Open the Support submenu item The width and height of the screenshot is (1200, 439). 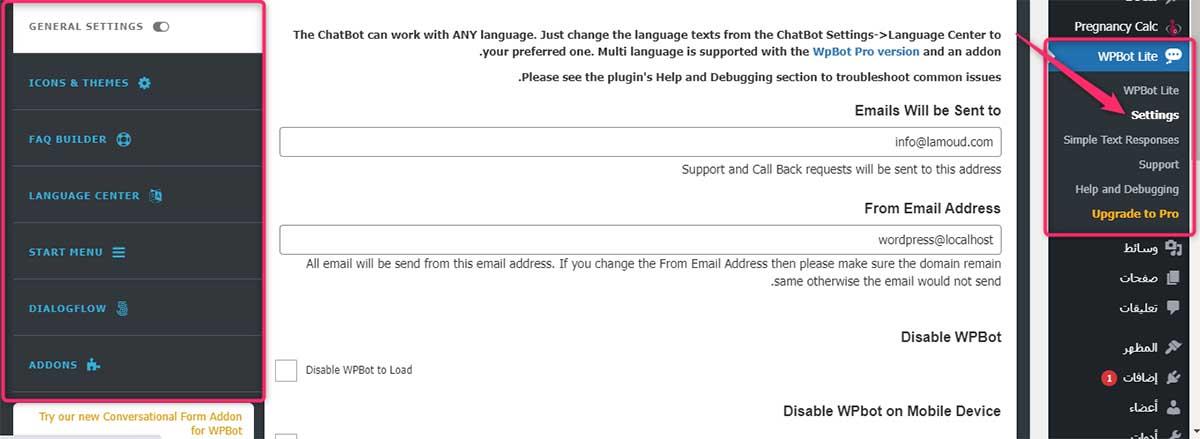[x=1158, y=164]
